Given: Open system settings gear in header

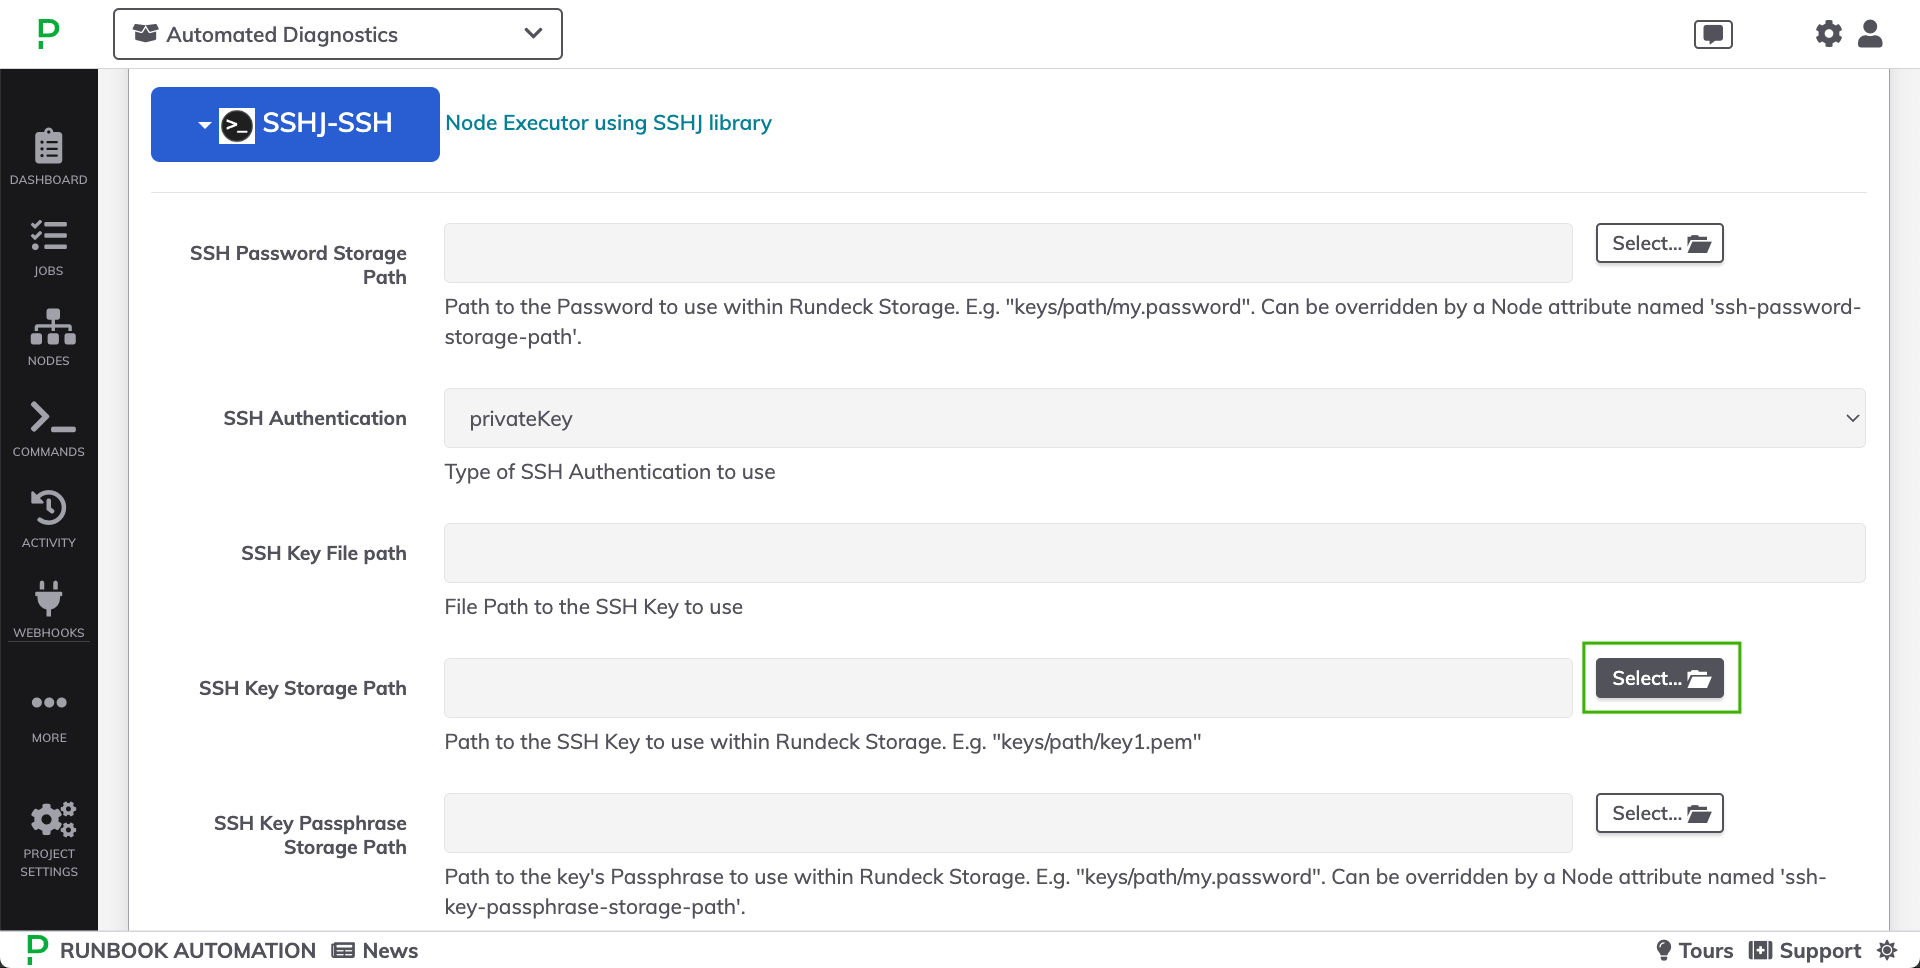Looking at the screenshot, I should [x=1828, y=34].
